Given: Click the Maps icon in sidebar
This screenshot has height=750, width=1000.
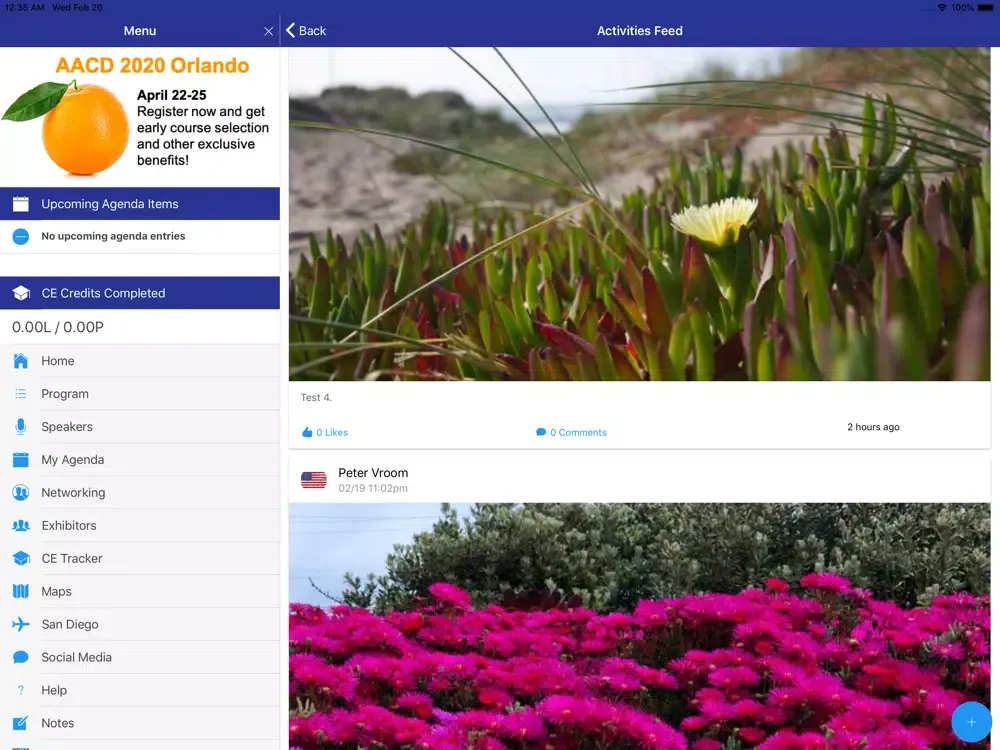Looking at the screenshot, I should (x=20, y=592).
